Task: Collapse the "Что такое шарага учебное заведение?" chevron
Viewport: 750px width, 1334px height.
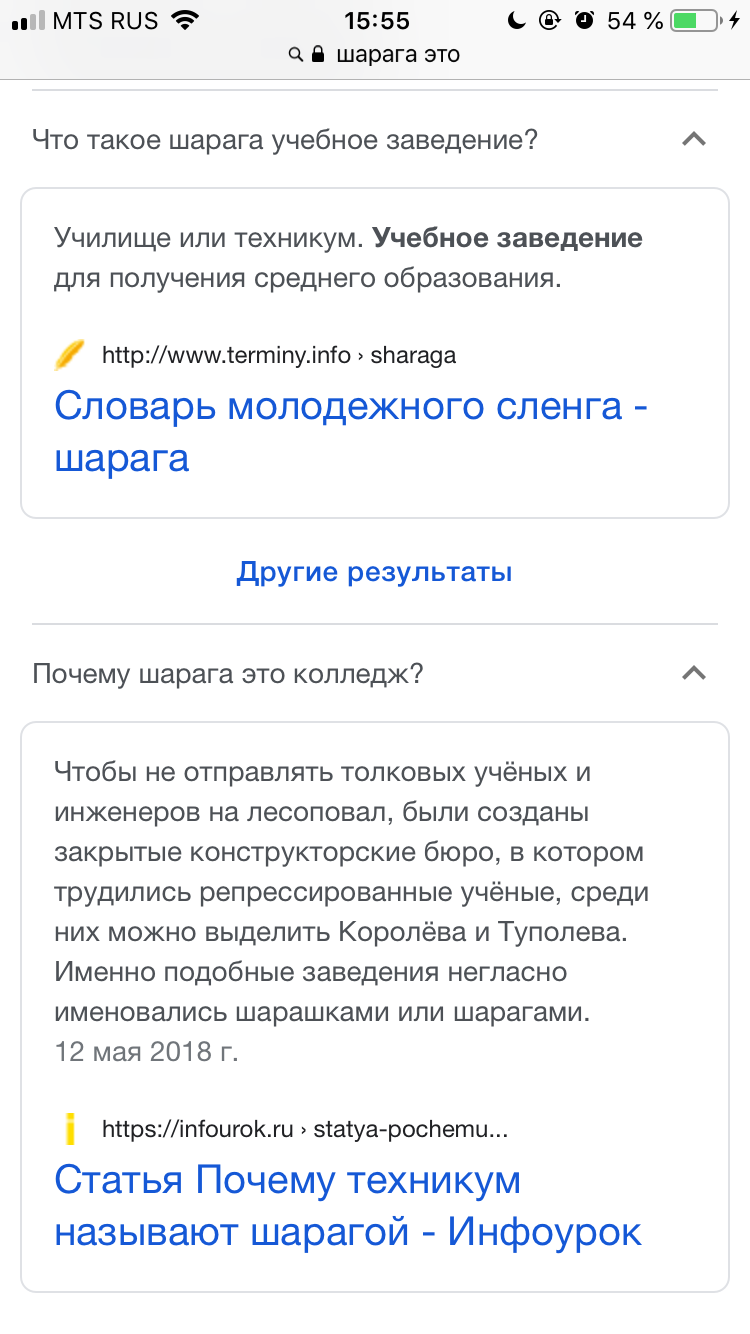Action: [x=694, y=140]
